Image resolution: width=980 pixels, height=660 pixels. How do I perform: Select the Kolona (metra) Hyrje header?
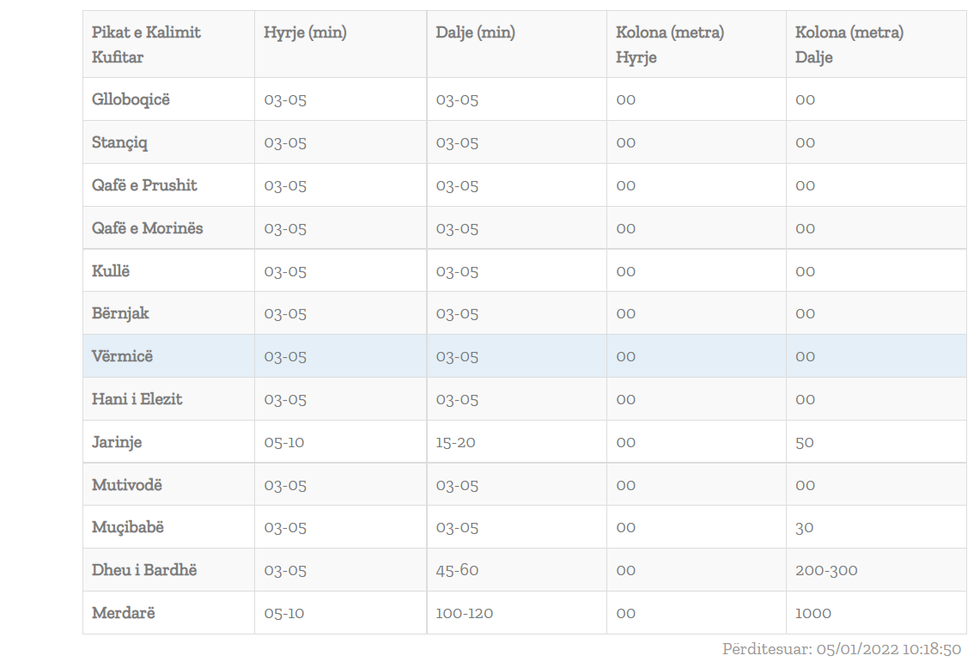pyautogui.click(x=670, y=45)
